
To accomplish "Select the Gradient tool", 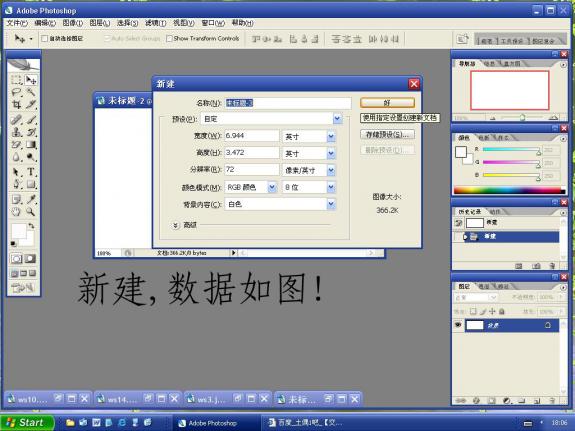I will click(x=31, y=145).
